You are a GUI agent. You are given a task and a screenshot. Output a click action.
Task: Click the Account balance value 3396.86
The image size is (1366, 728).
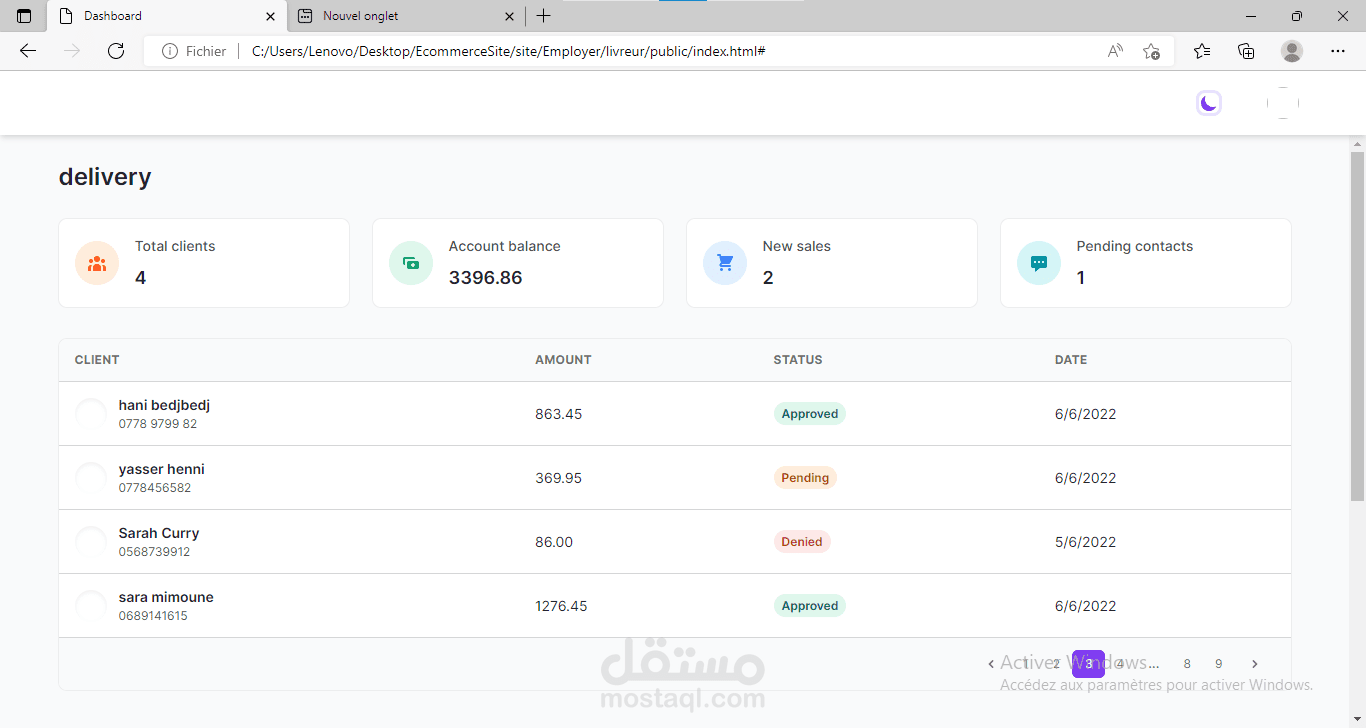485,277
